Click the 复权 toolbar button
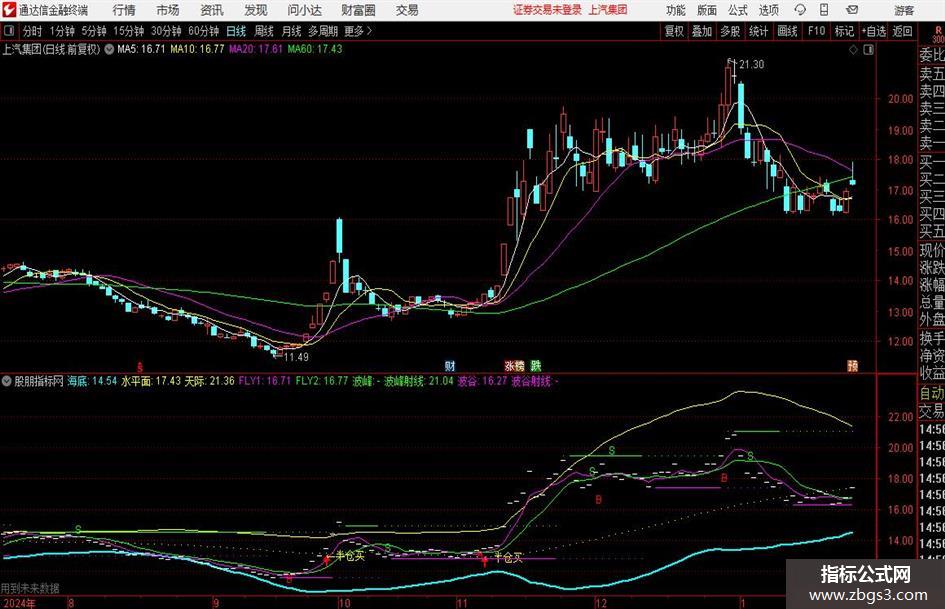The width and height of the screenshot is (945, 609). coord(674,31)
